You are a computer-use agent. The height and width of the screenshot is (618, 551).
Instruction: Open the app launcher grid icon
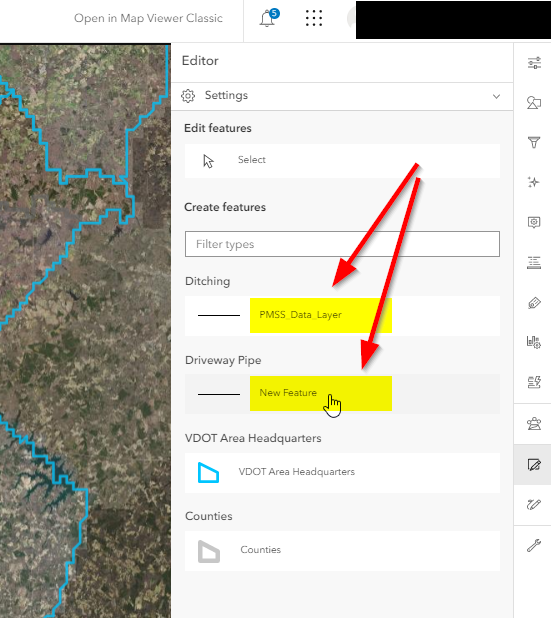[x=314, y=18]
